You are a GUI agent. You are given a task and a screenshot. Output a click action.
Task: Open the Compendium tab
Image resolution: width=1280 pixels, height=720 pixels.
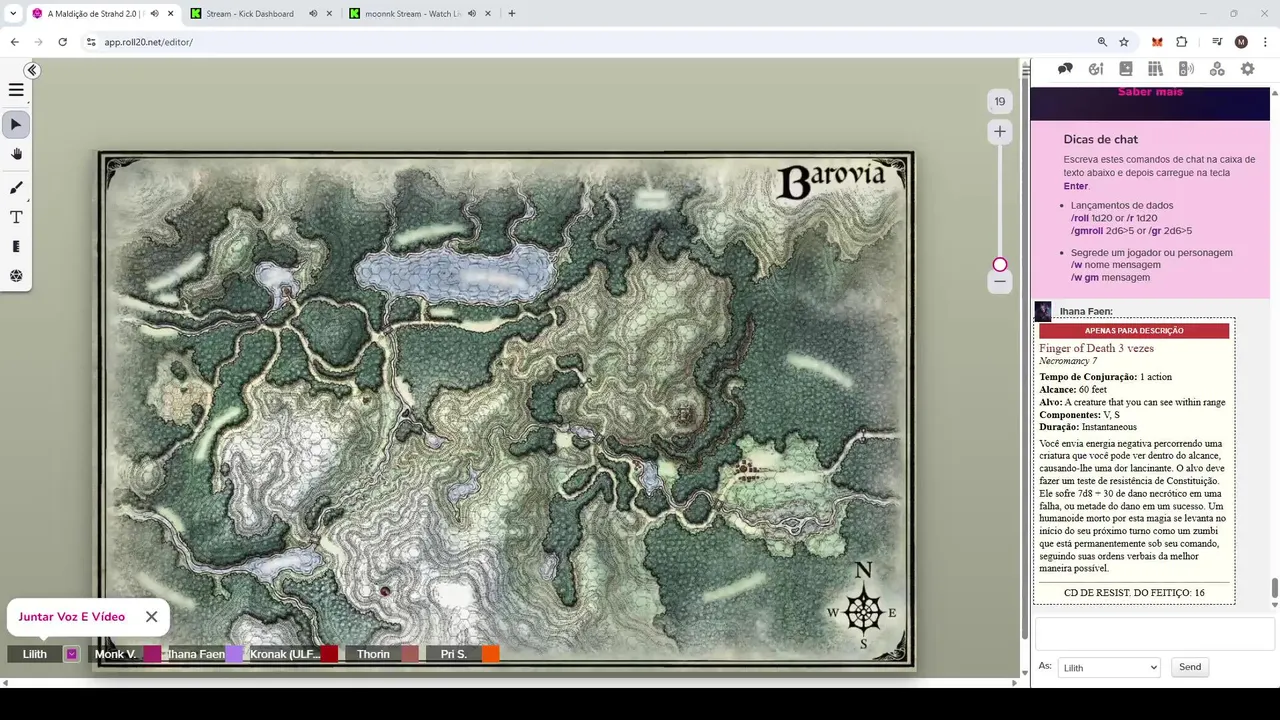point(1155,69)
